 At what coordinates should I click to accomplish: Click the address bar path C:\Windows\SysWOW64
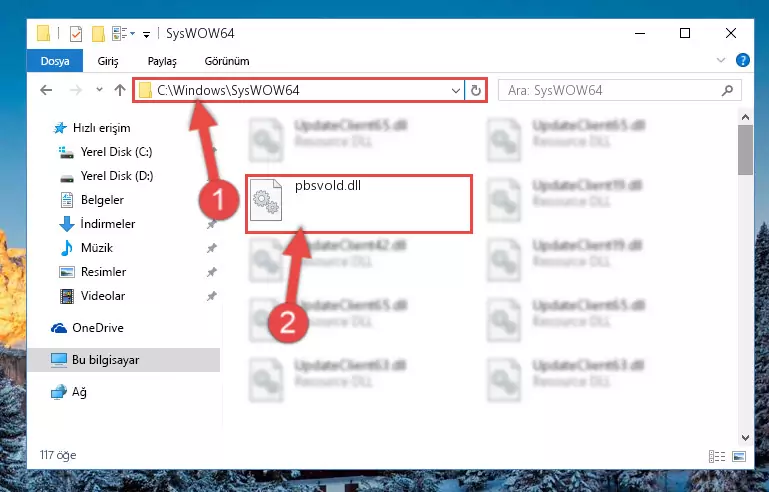(x=228, y=90)
